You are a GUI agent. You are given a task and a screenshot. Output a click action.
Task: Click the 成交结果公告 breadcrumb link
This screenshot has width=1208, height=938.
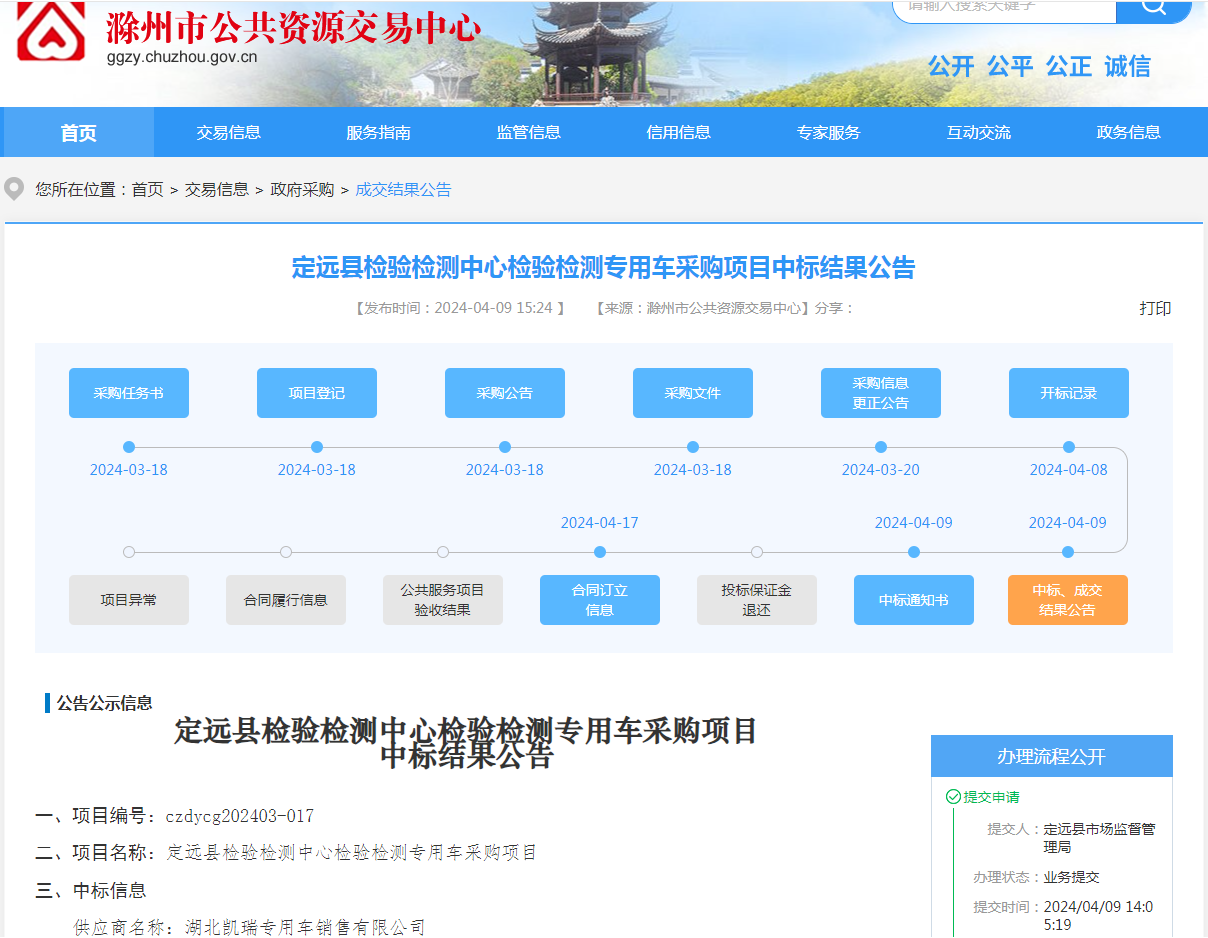(x=403, y=190)
